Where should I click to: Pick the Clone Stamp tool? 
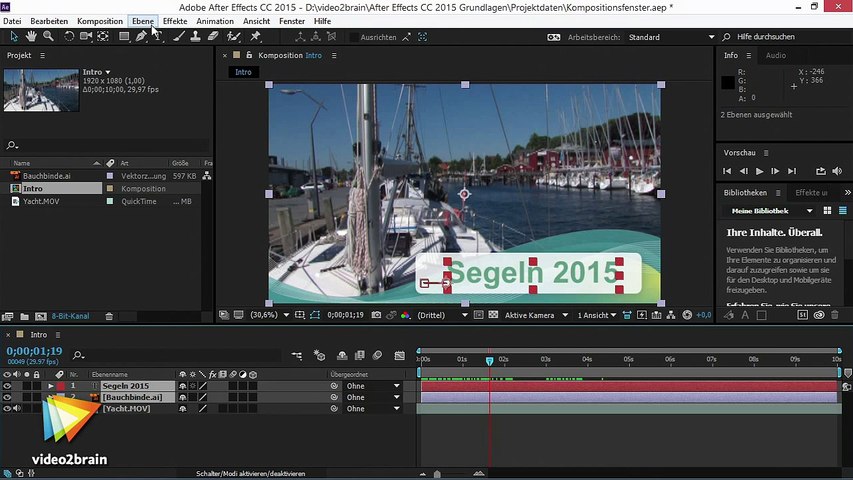coord(195,36)
